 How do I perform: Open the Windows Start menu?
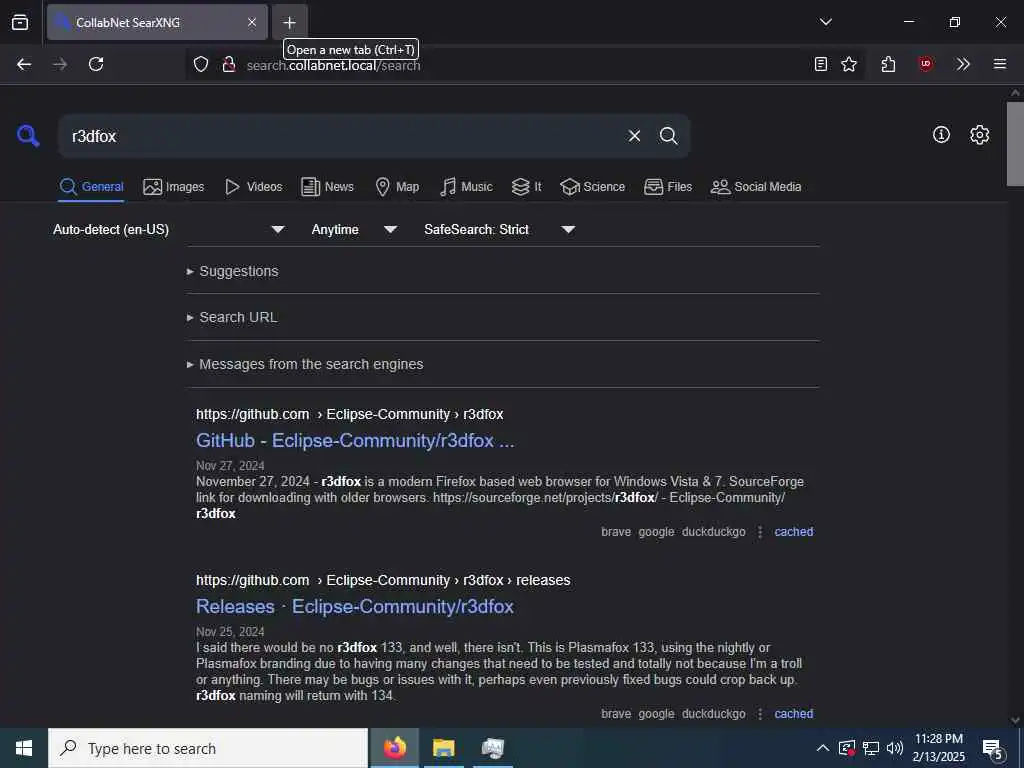point(24,748)
